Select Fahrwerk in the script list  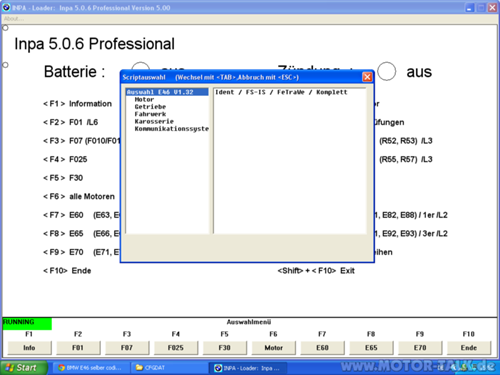tap(150, 114)
